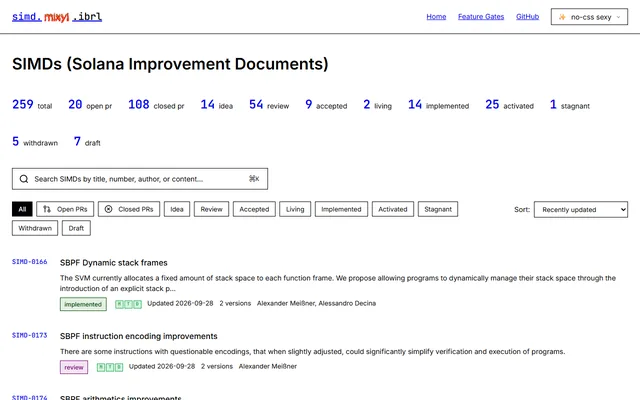Filter by Implemented status
This screenshot has width=640, height=400.
click(341, 209)
